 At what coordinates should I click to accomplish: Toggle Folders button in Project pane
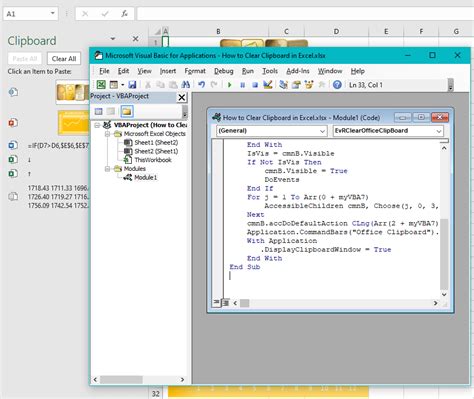pos(127,111)
